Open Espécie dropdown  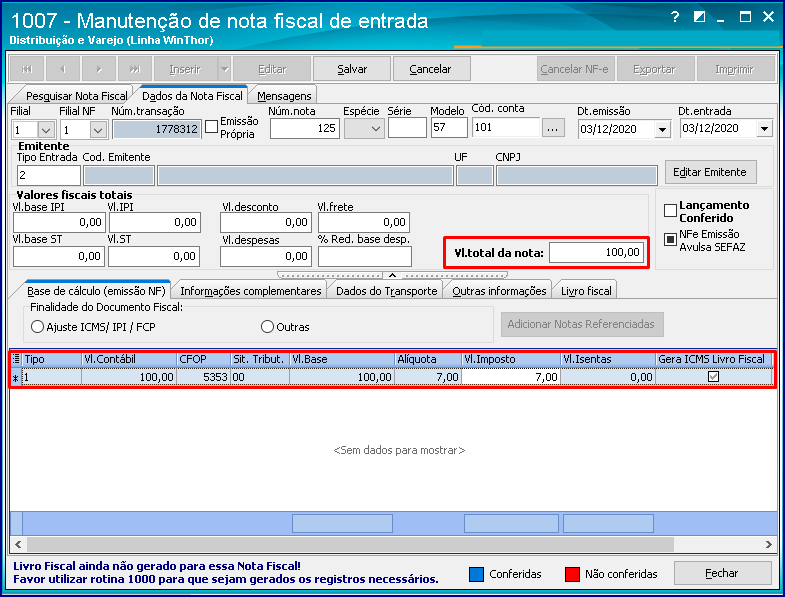point(376,129)
